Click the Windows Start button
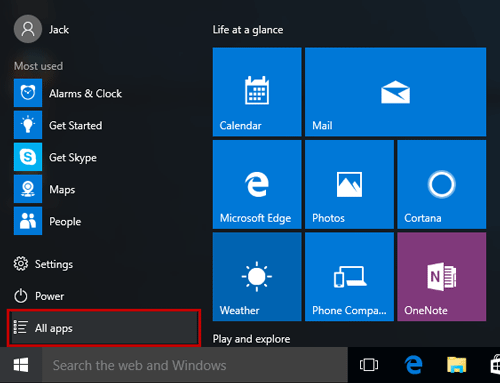 point(21,365)
